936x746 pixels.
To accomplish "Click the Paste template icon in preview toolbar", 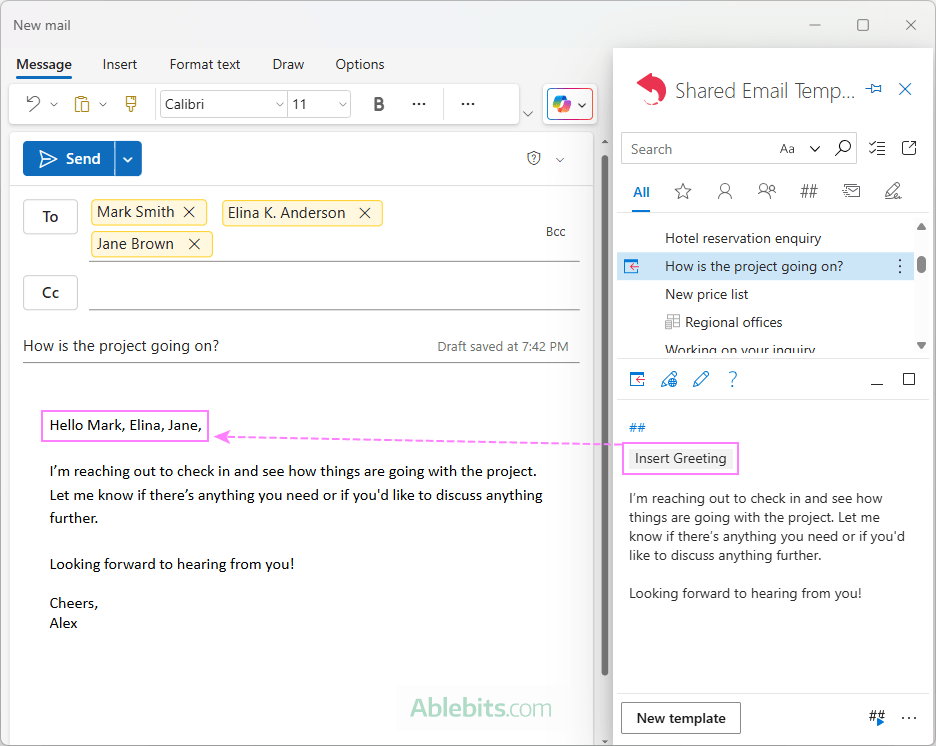I will coord(637,379).
